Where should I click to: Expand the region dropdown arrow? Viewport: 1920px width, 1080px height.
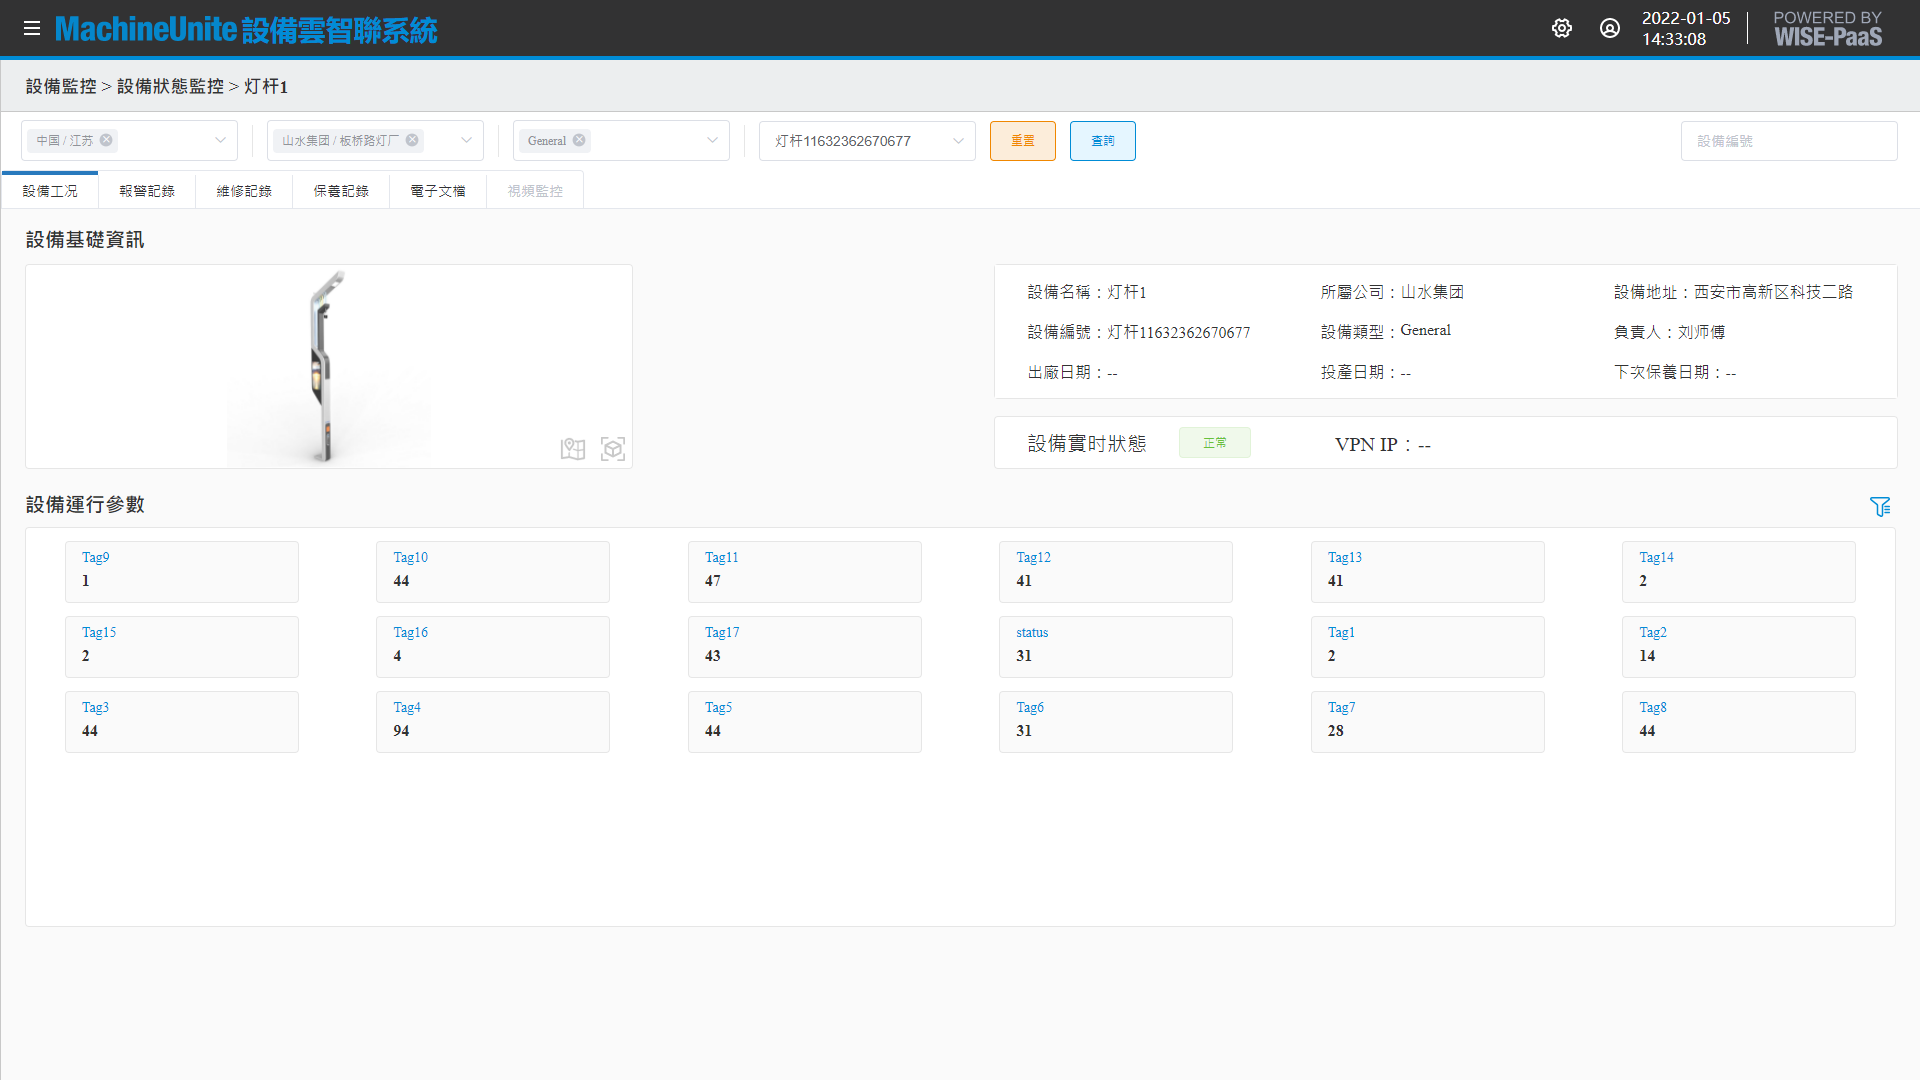coord(220,141)
